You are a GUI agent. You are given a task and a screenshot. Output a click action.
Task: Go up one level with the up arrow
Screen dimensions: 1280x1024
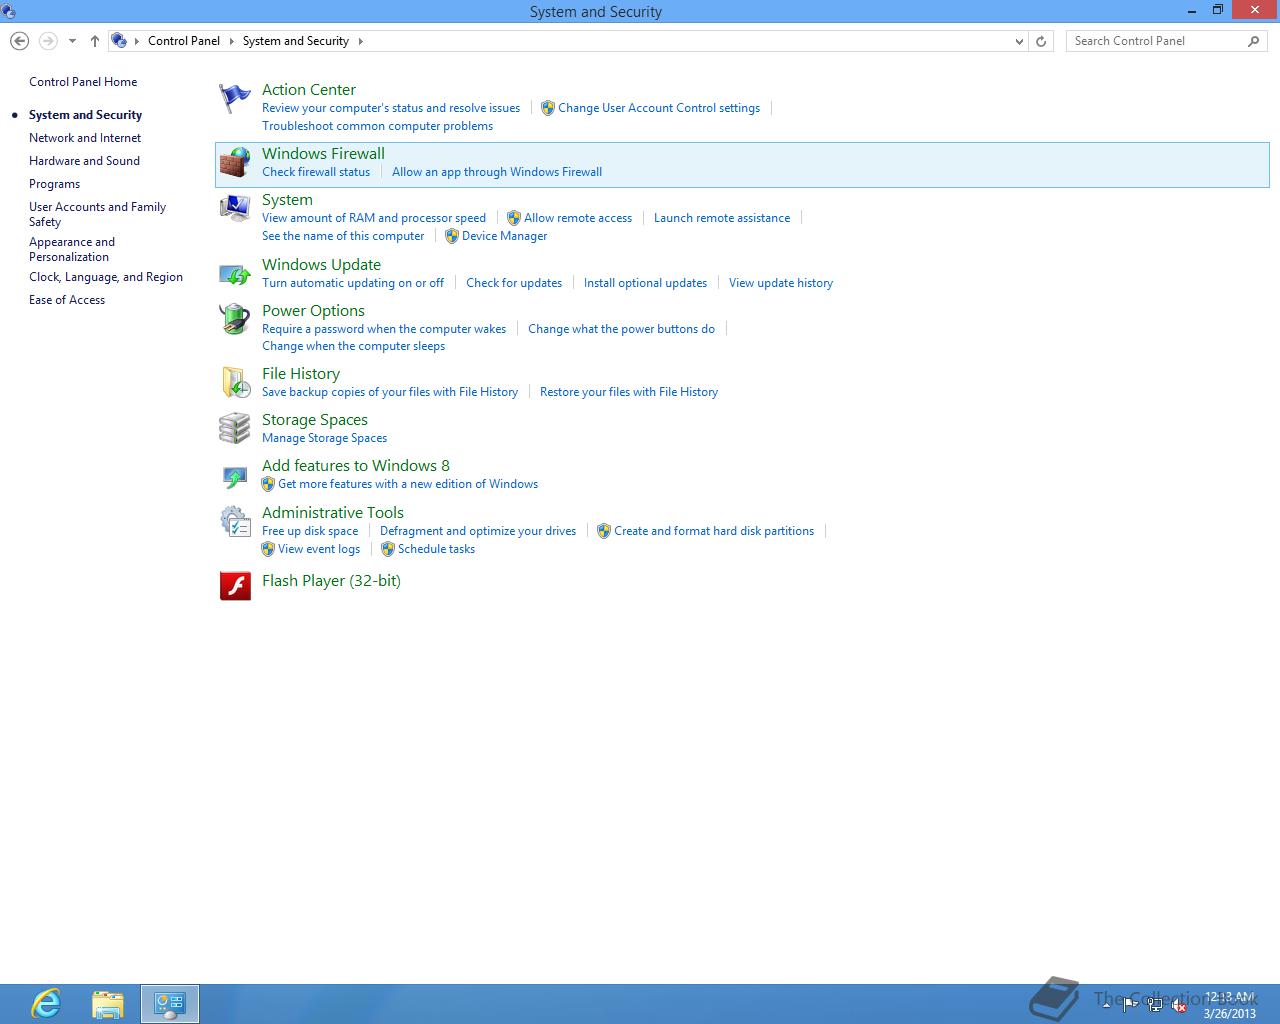click(95, 41)
